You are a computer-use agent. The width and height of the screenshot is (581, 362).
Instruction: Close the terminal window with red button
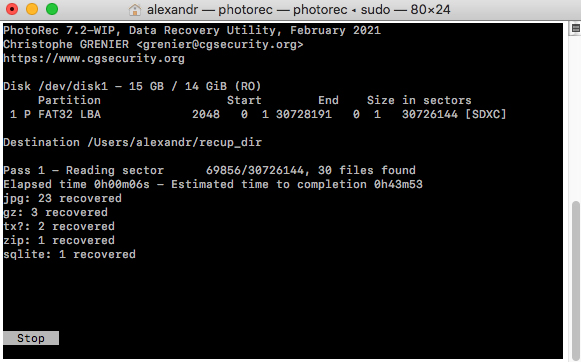click(x=12, y=9)
